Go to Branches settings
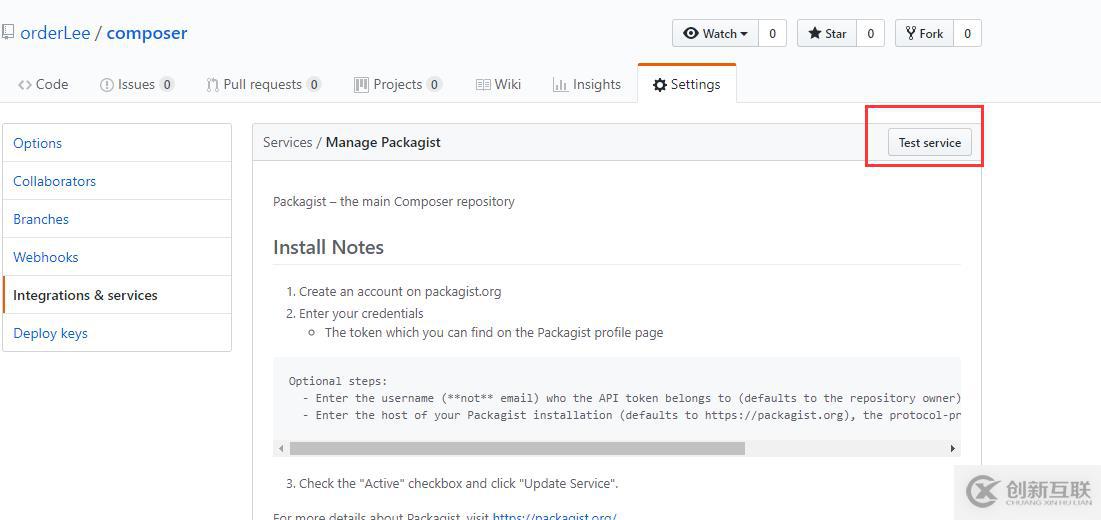Image resolution: width=1101 pixels, height=520 pixels. pos(117,219)
